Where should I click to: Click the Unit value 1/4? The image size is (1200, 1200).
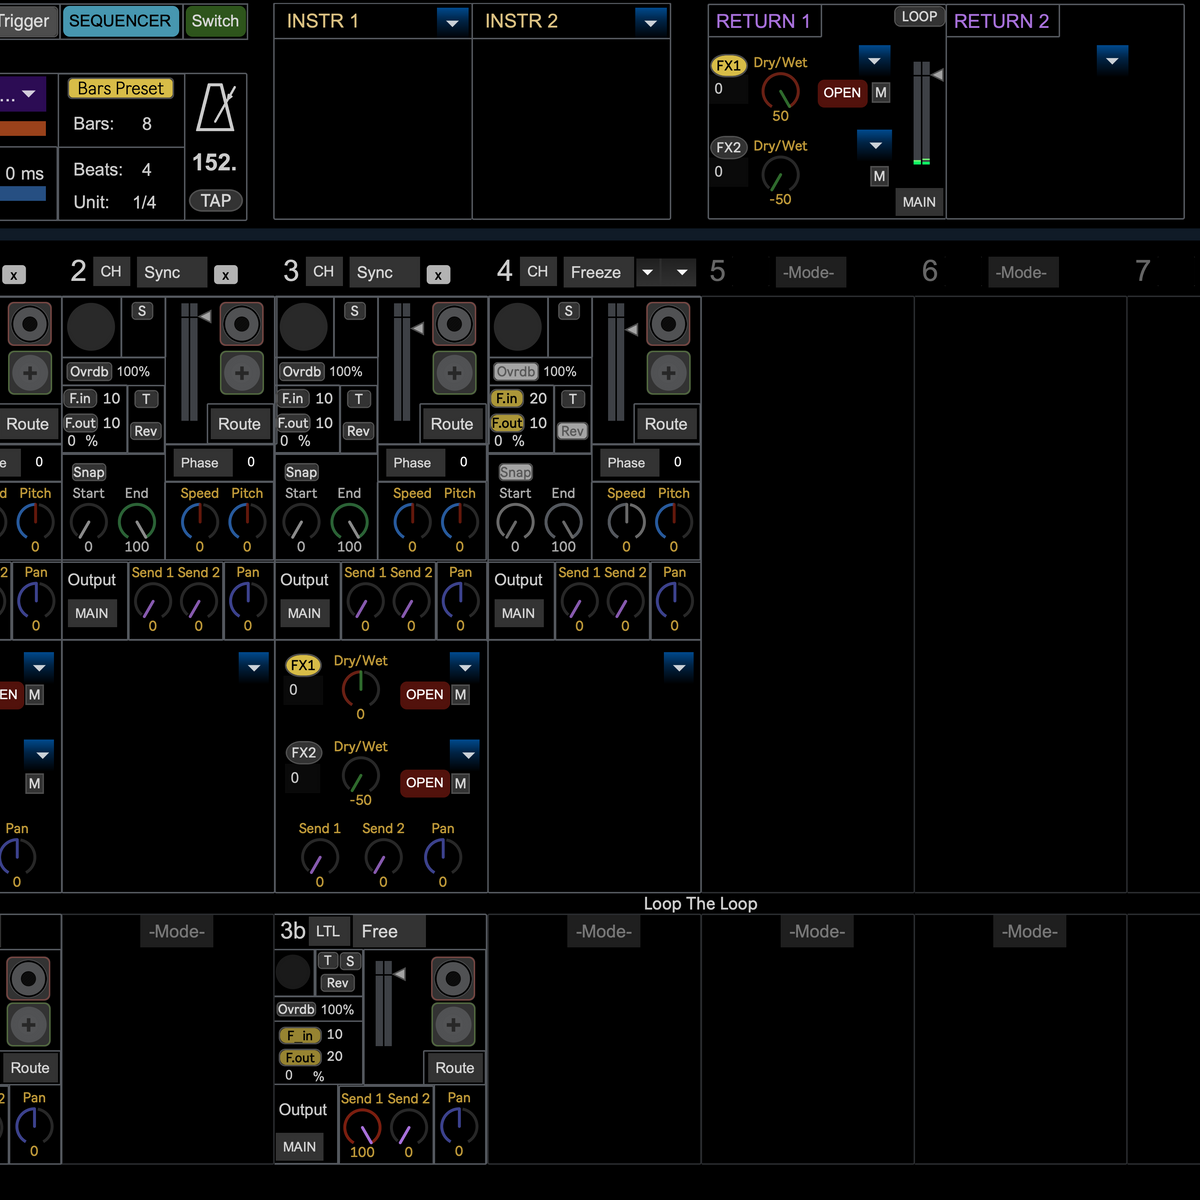point(145,202)
